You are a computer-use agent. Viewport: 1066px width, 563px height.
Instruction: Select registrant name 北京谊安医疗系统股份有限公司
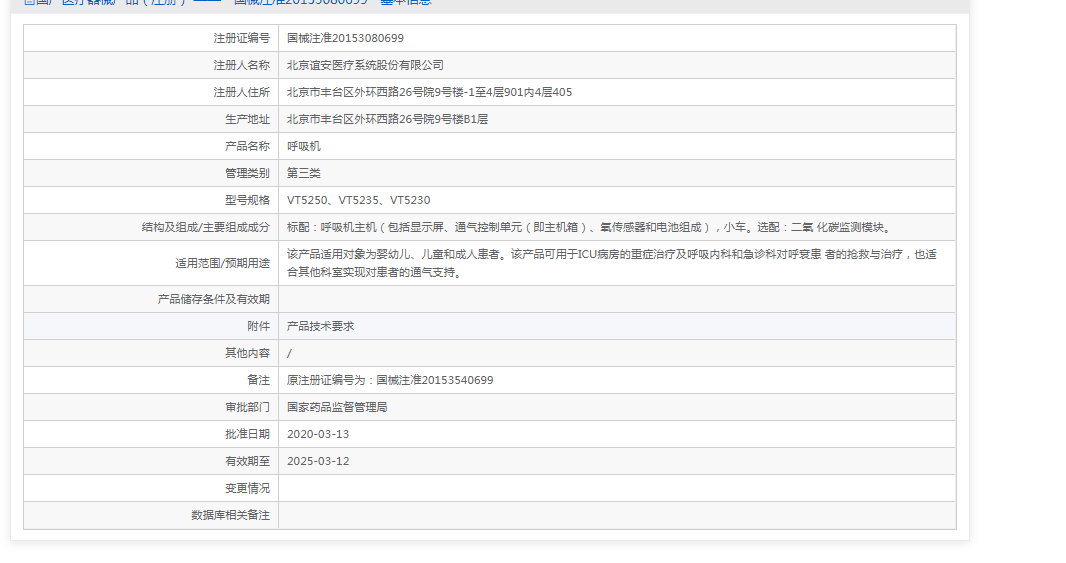click(365, 65)
